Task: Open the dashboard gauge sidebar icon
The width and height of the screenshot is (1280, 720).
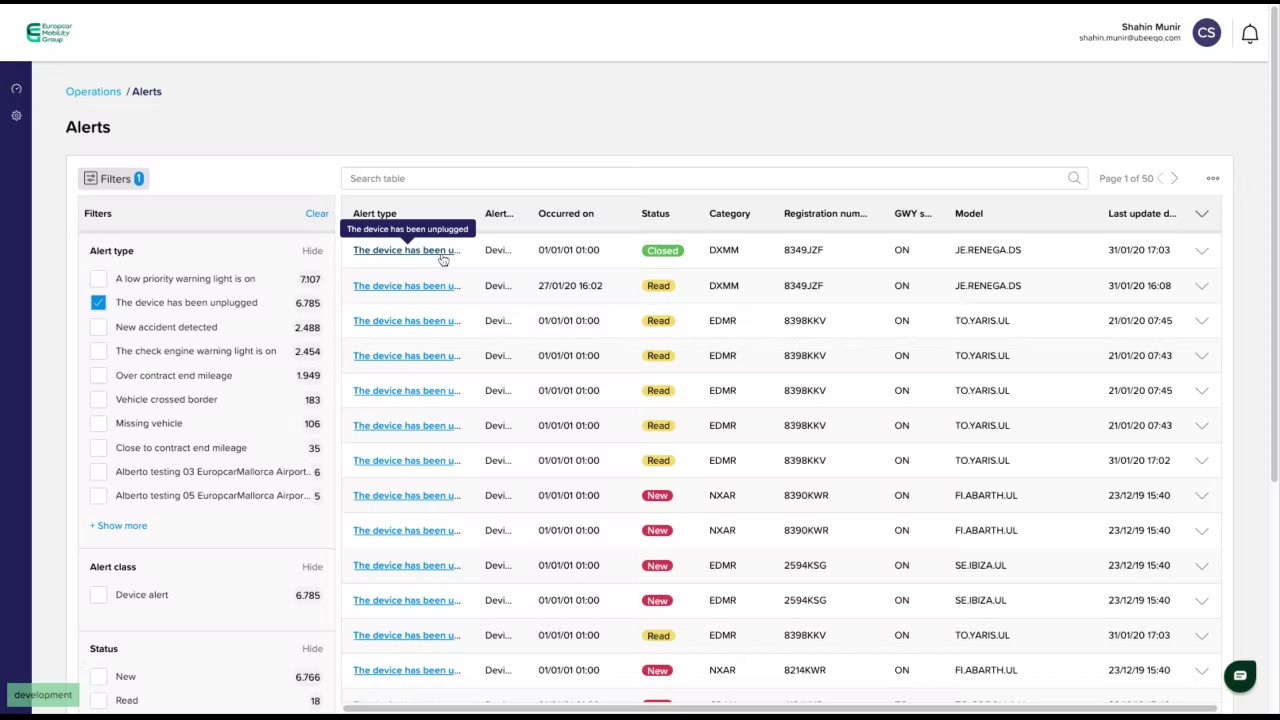Action: [16, 89]
